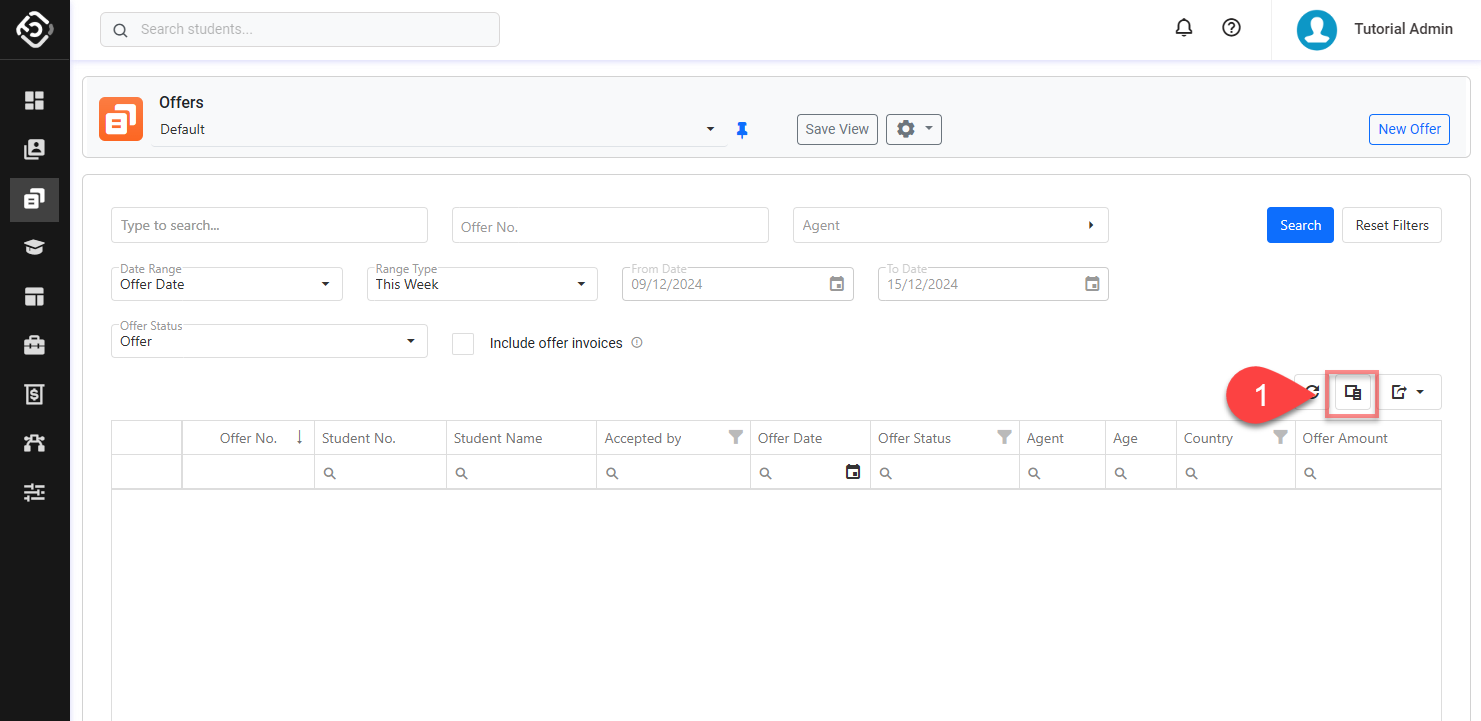Open the From Date calendar picker

tap(837, 284)
